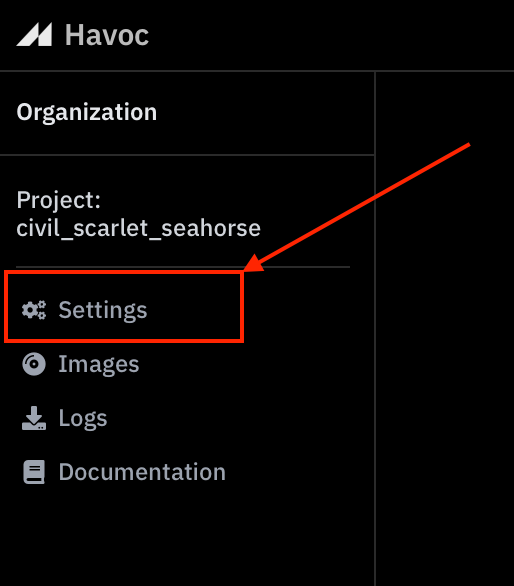
Task: Click the Documentation book icon
Action: tap(34, 472)
